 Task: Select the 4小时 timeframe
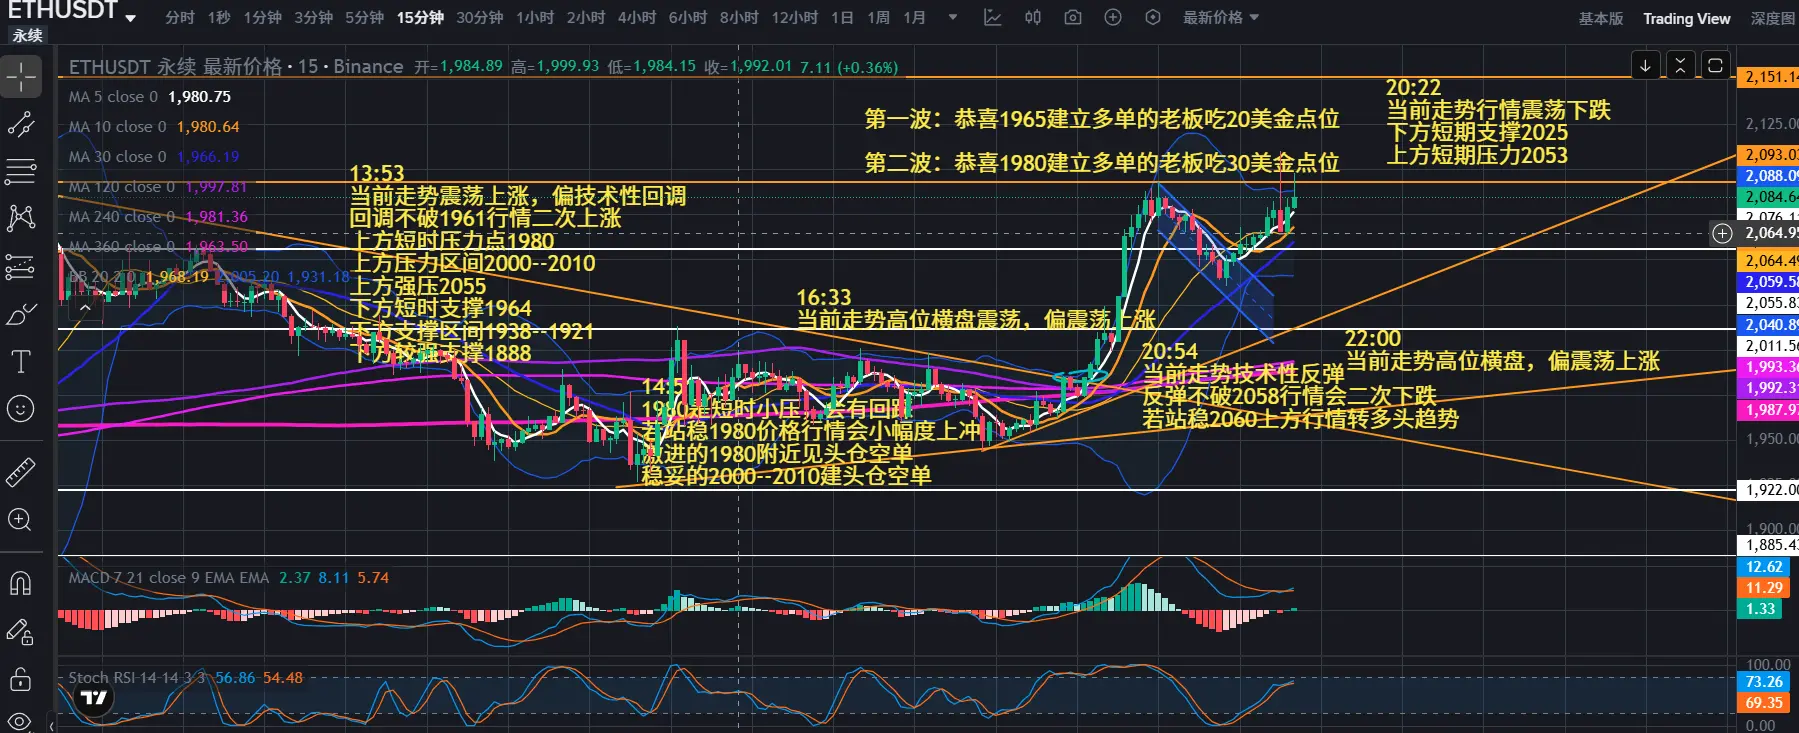tap(637, 18)
